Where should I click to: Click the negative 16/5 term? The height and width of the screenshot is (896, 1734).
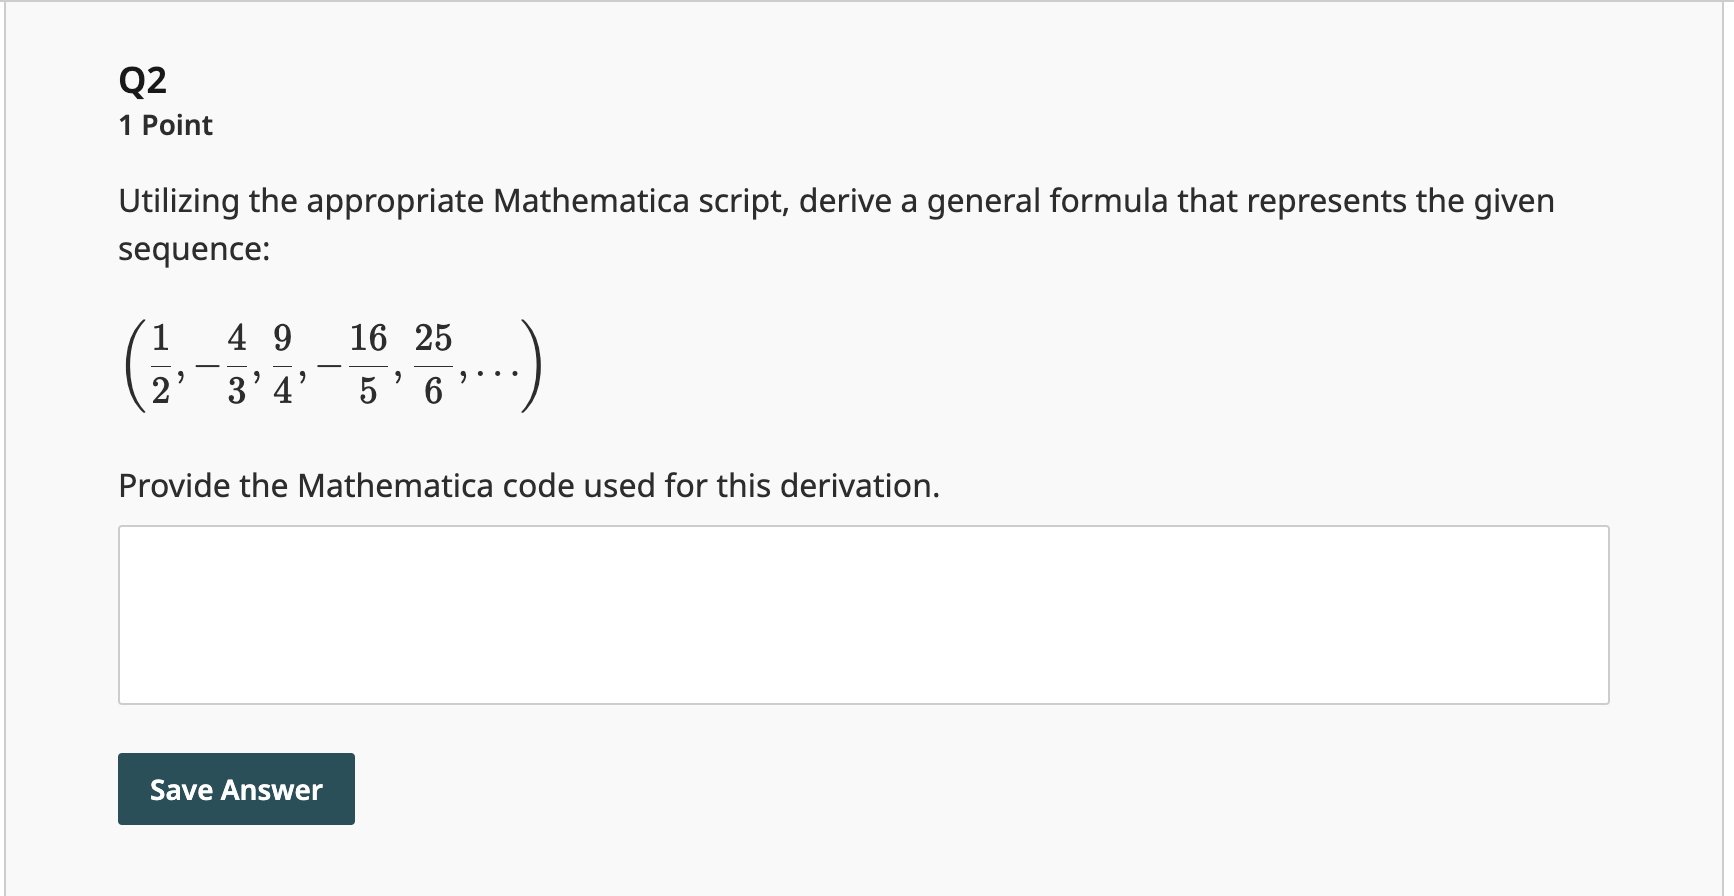357,364
